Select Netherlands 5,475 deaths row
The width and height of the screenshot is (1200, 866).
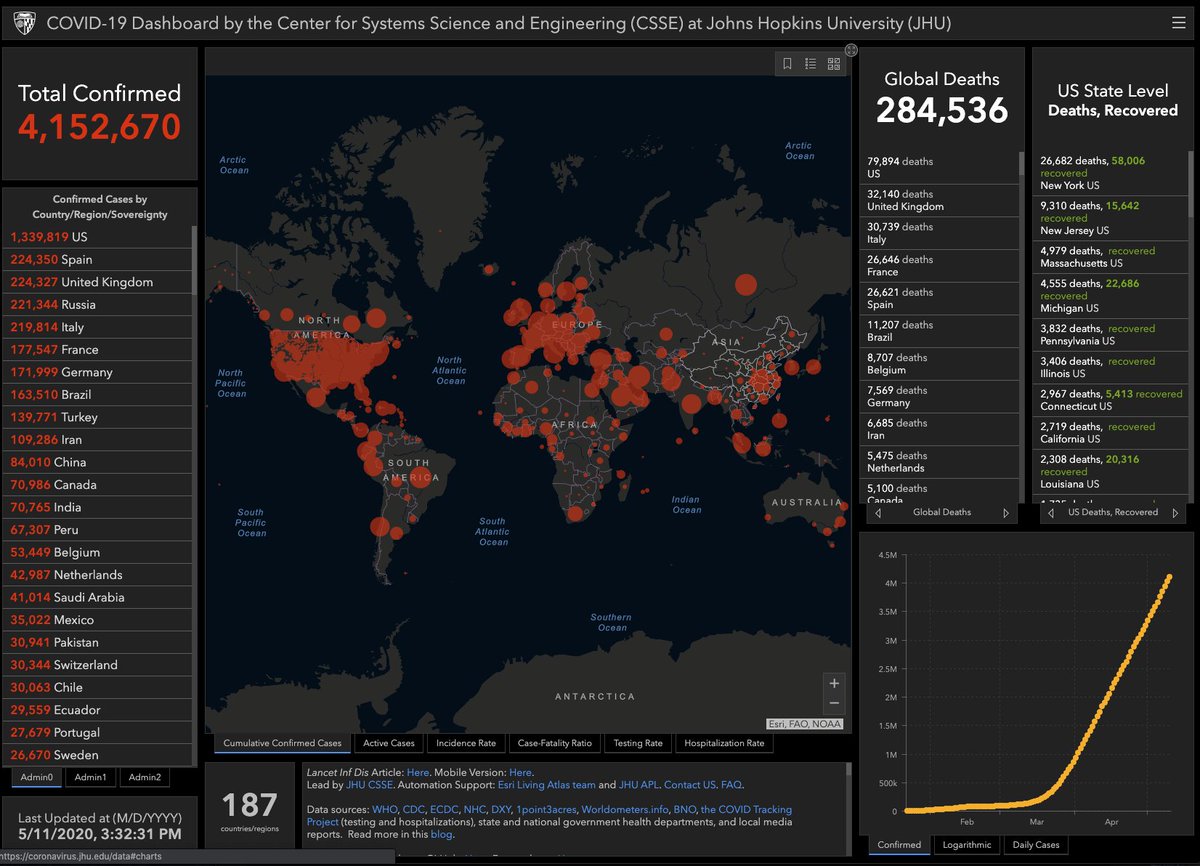tap(939, 462)
